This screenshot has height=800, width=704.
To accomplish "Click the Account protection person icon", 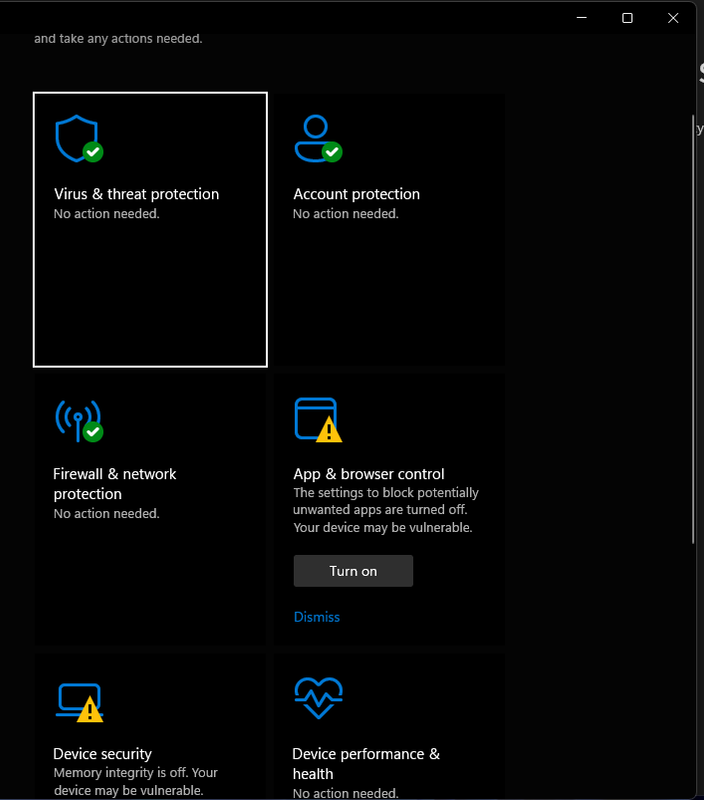I will click(318, 139).
